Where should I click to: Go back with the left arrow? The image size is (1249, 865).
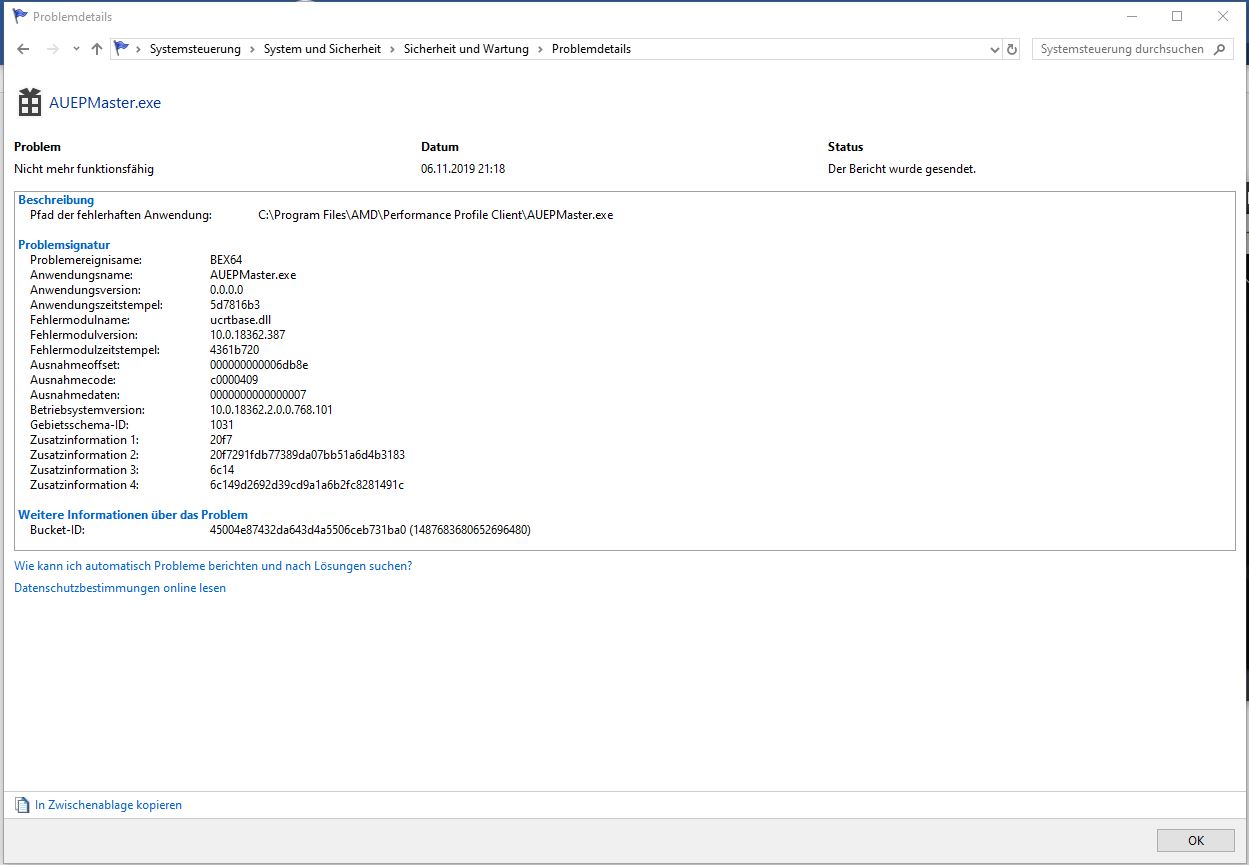(23, 49)
